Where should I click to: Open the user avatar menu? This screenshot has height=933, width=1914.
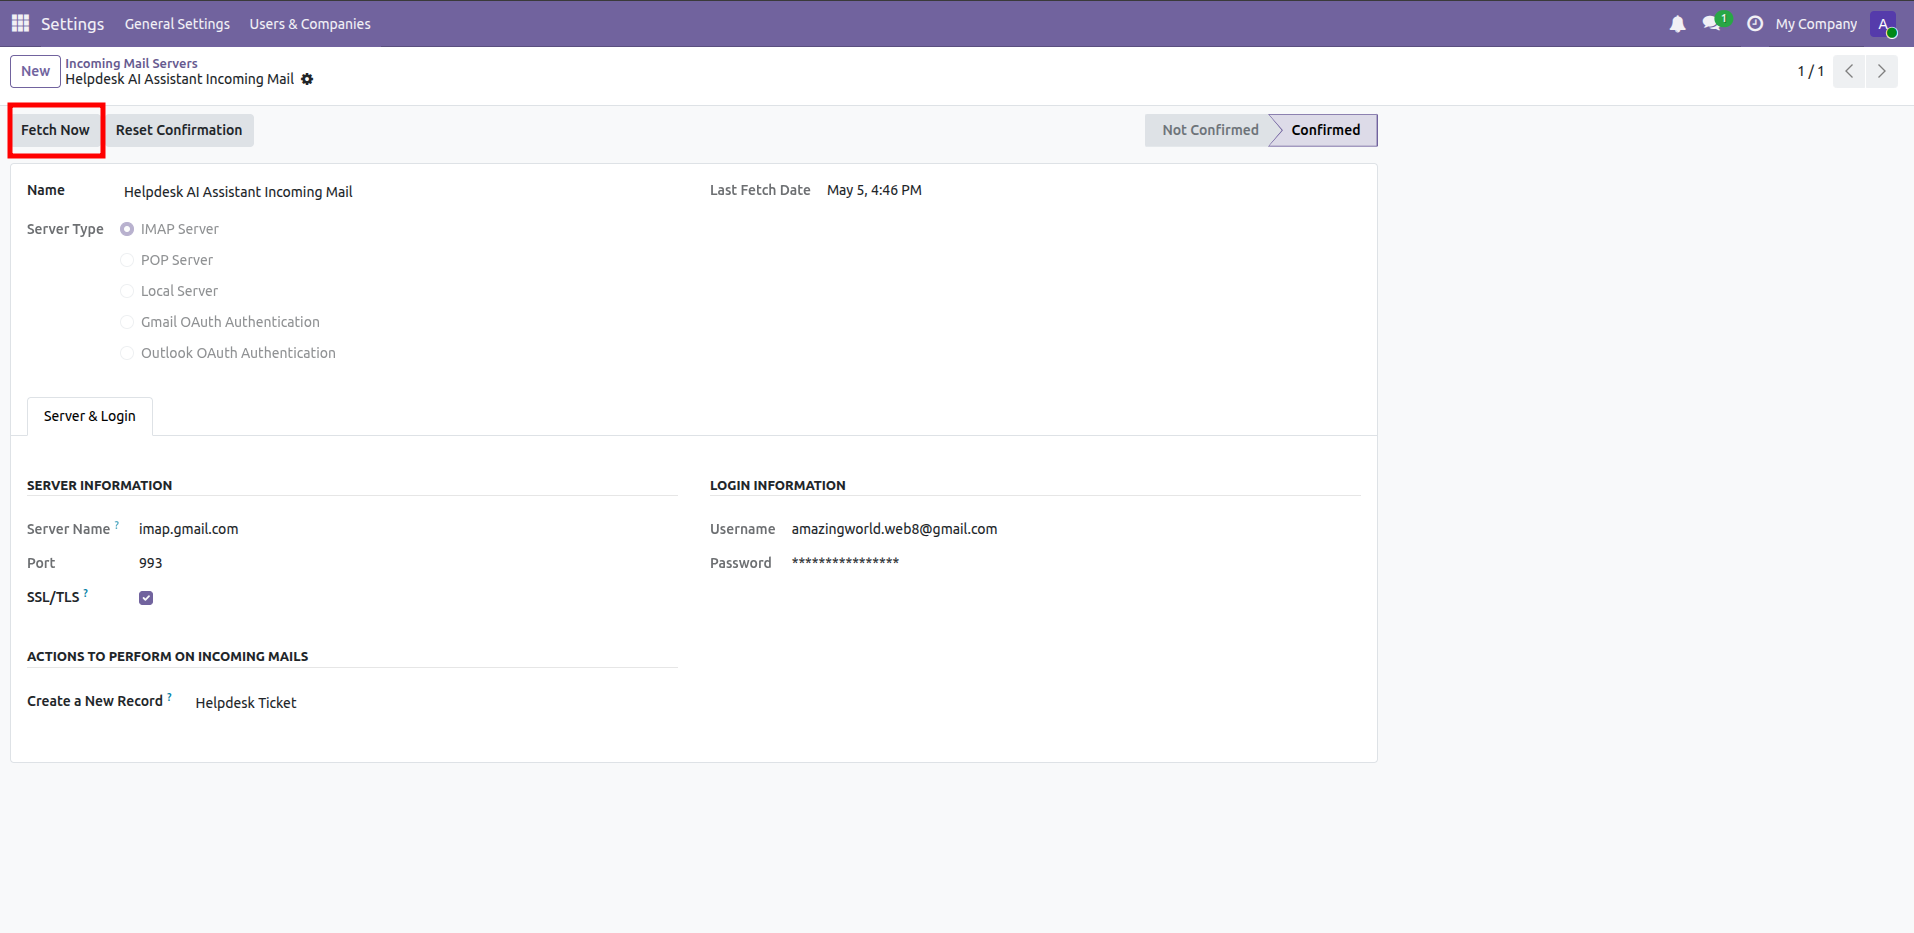pyautogui.click(x=1883, y=24)
